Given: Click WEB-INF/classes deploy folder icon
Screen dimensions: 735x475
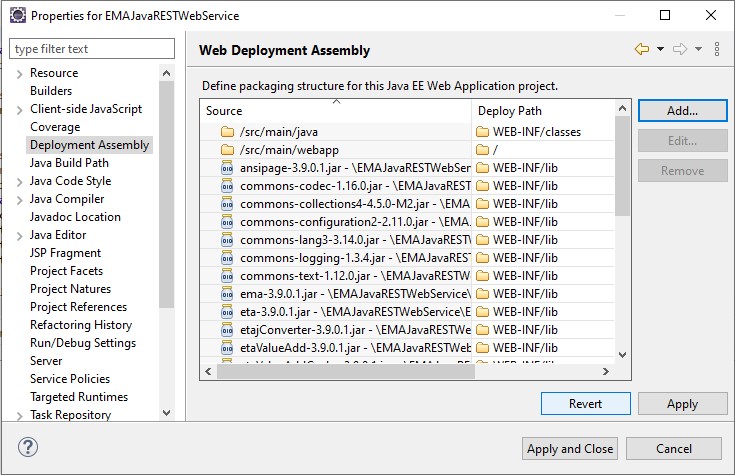Looking at the screenshot, I should (x=482, y=132).
